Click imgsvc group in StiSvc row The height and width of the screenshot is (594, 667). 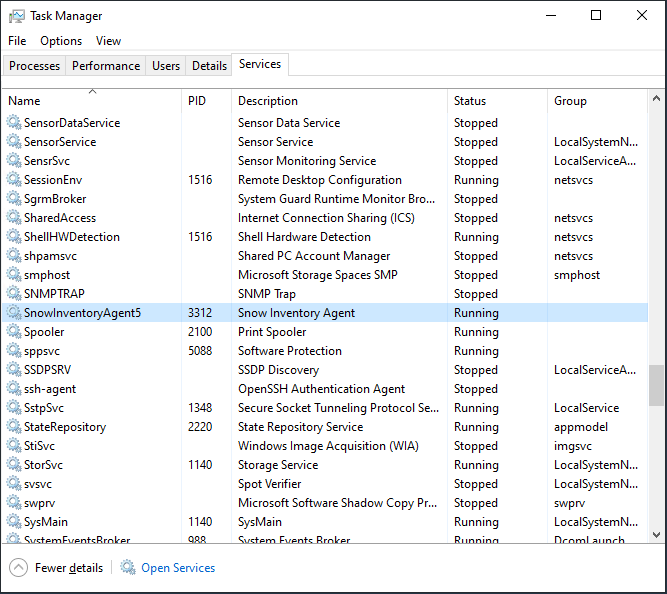[x=573, y=446]
